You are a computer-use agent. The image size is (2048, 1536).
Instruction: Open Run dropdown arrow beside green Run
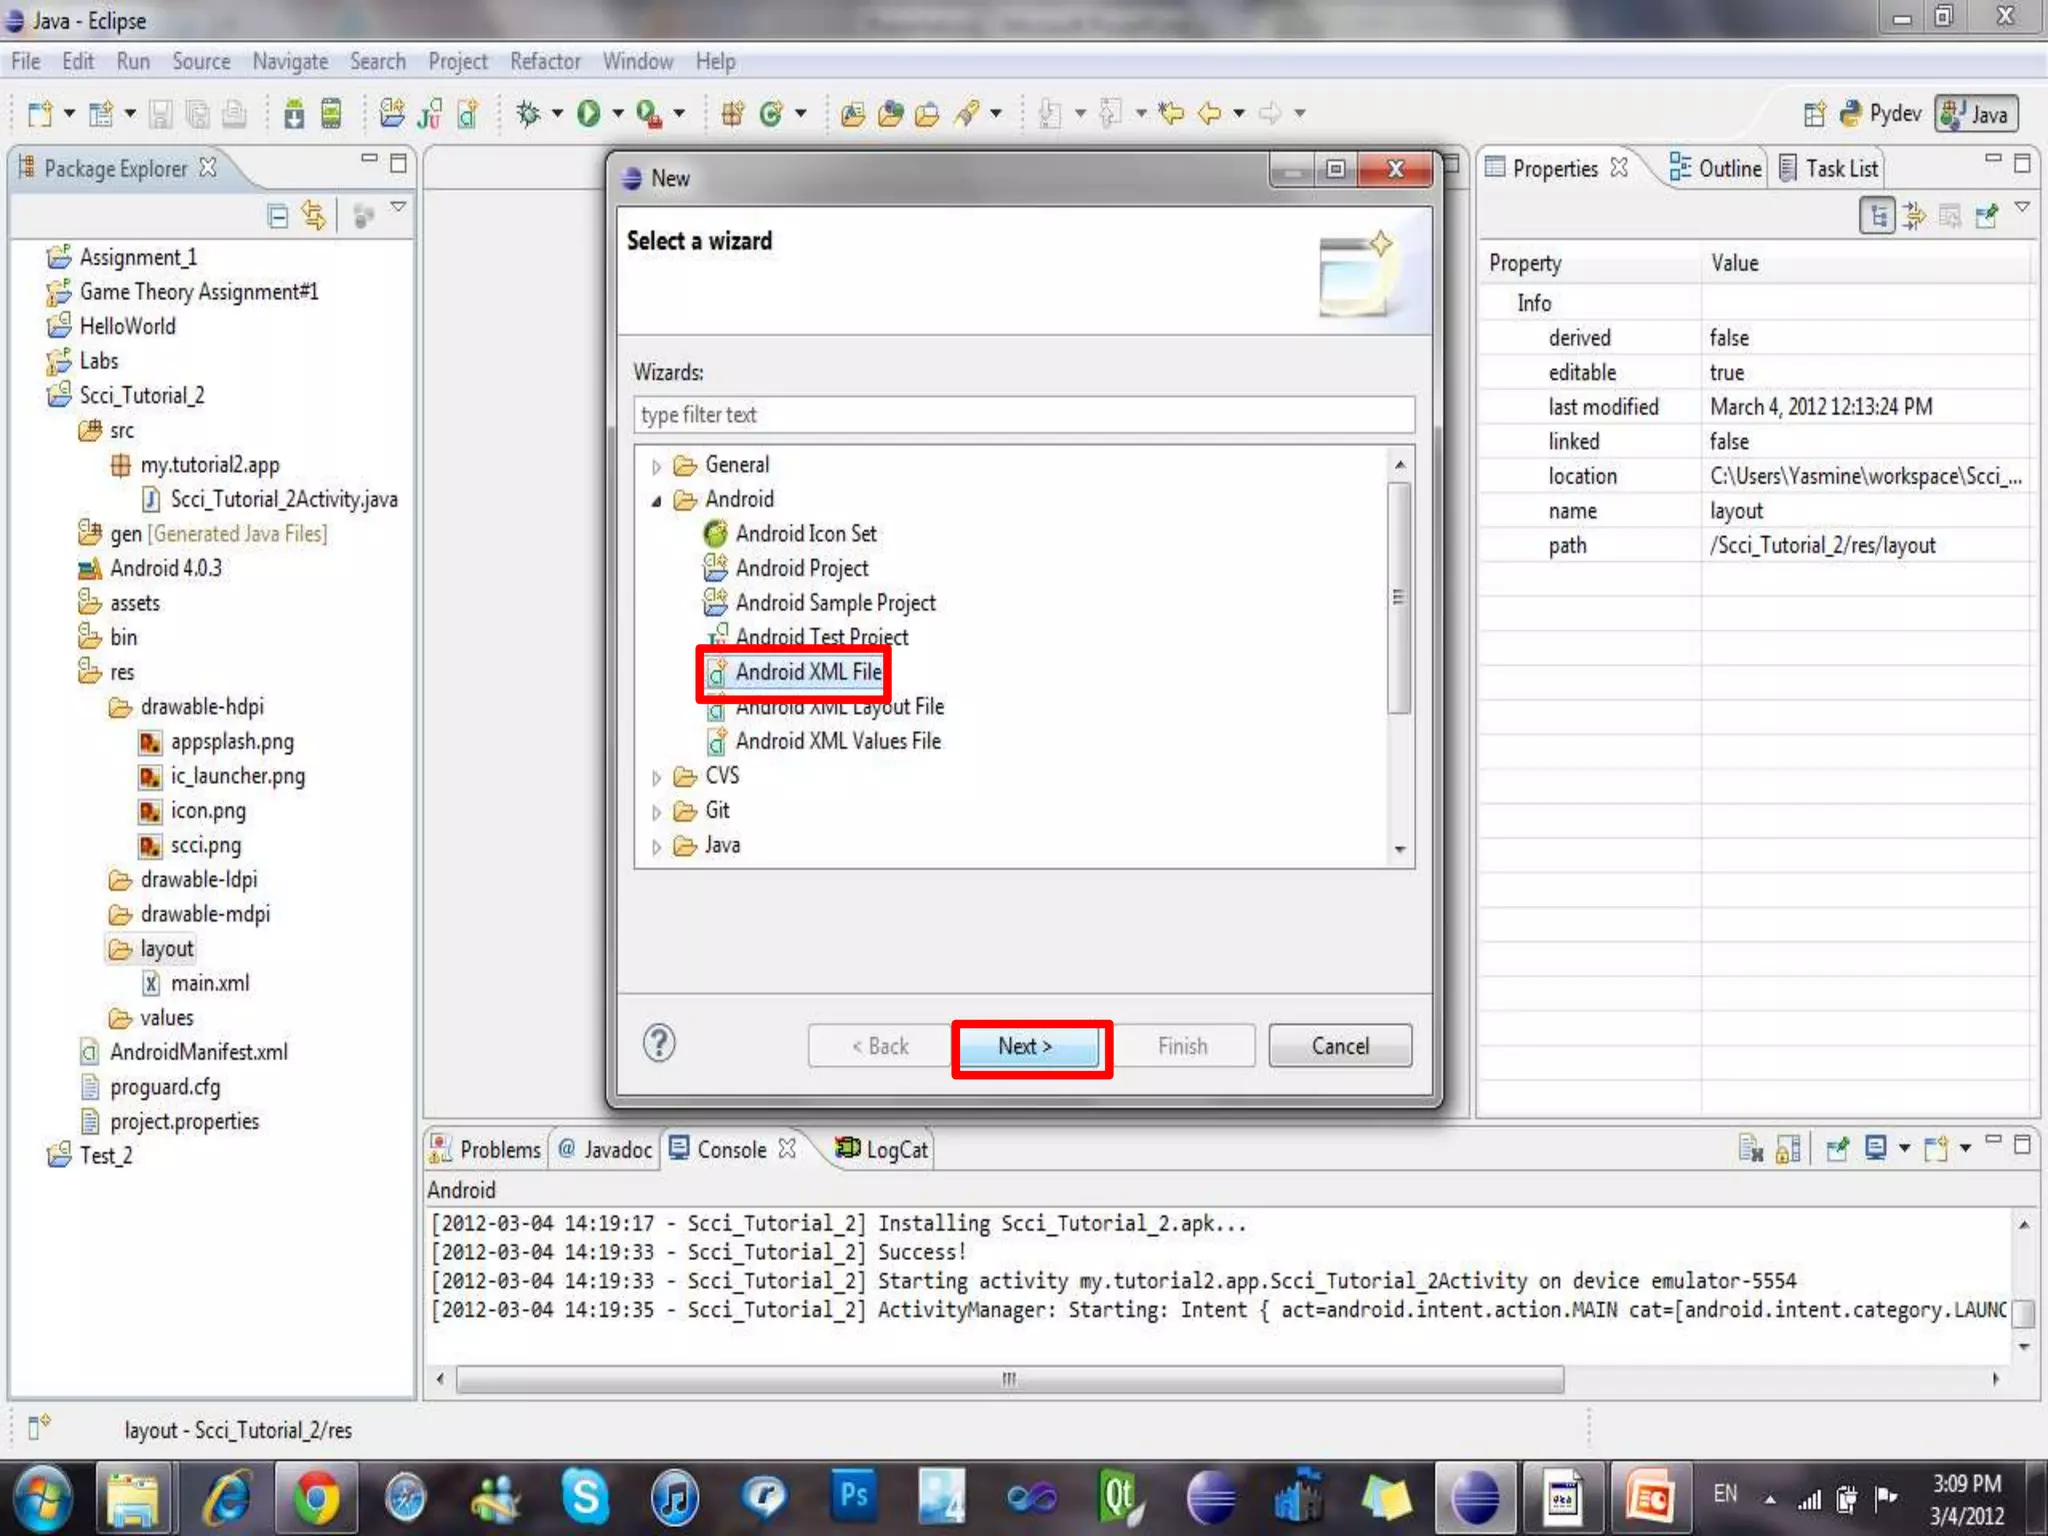point(617,114)
